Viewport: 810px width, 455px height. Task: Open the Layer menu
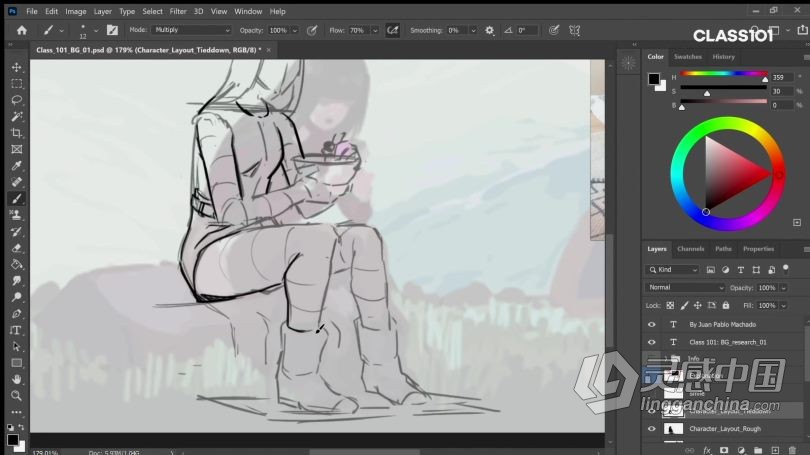102,11
